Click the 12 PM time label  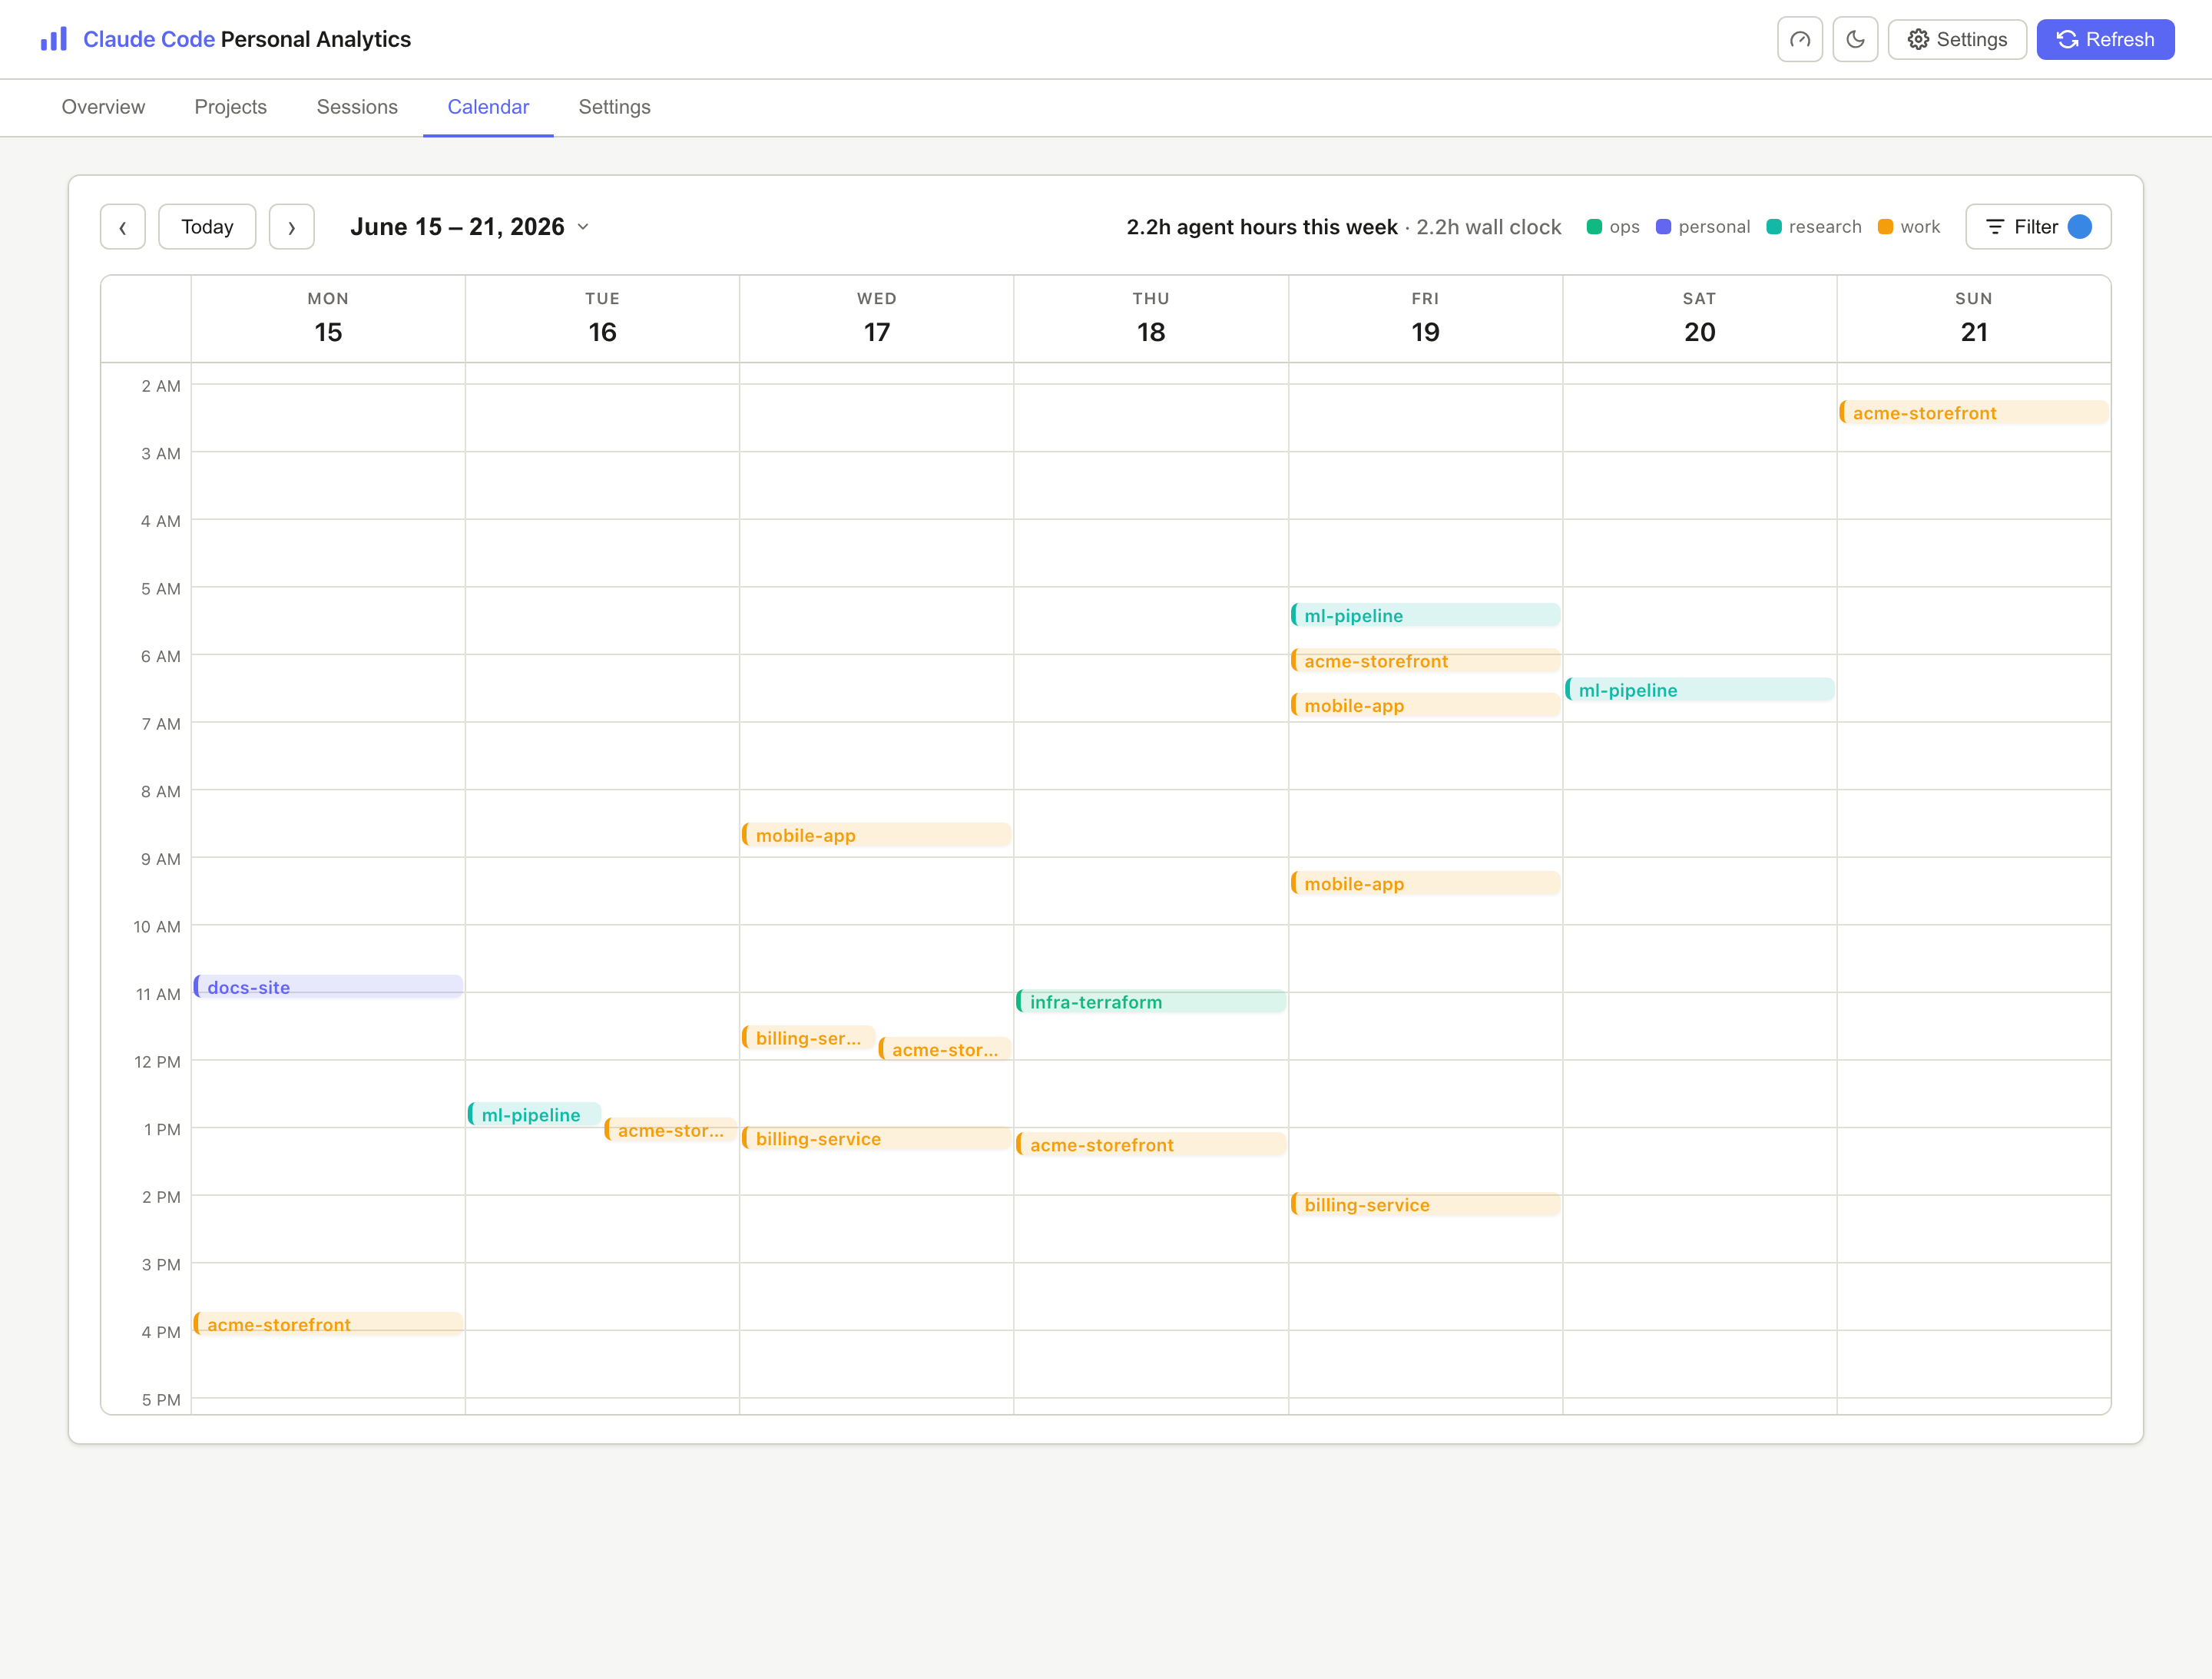coord(157,1062)
